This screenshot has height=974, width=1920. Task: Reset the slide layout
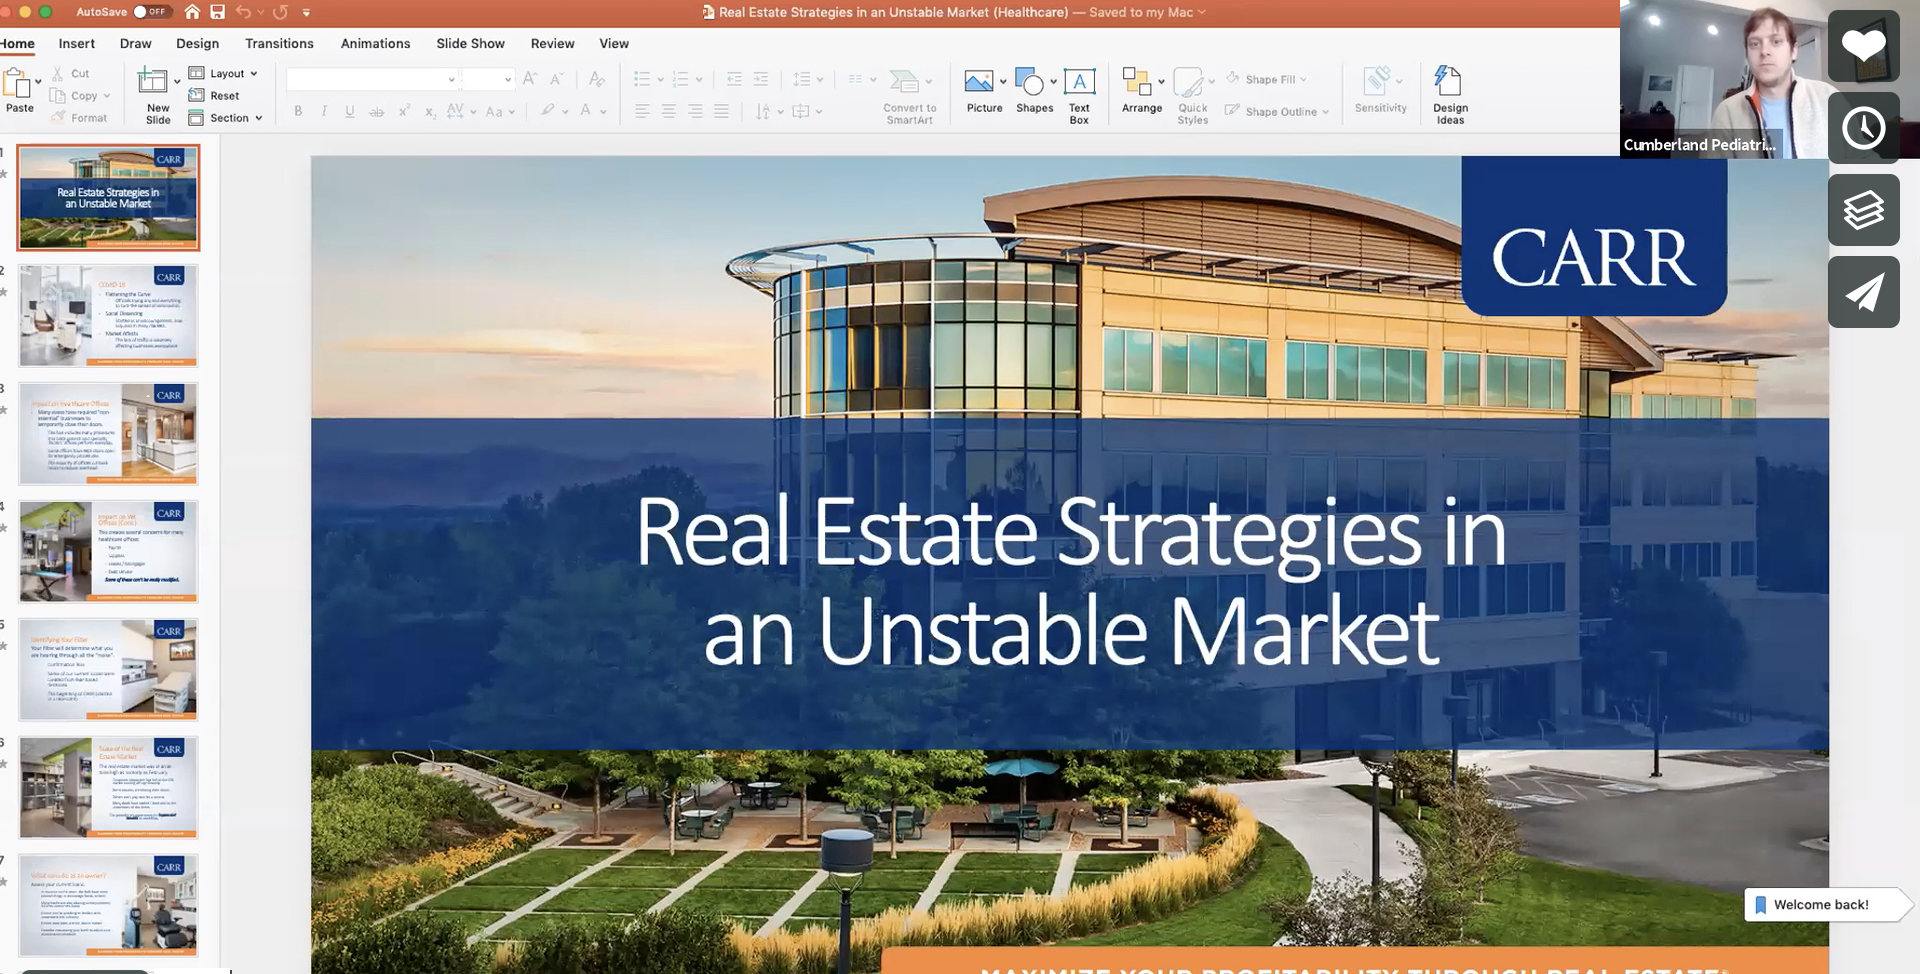tap(214, 96)
